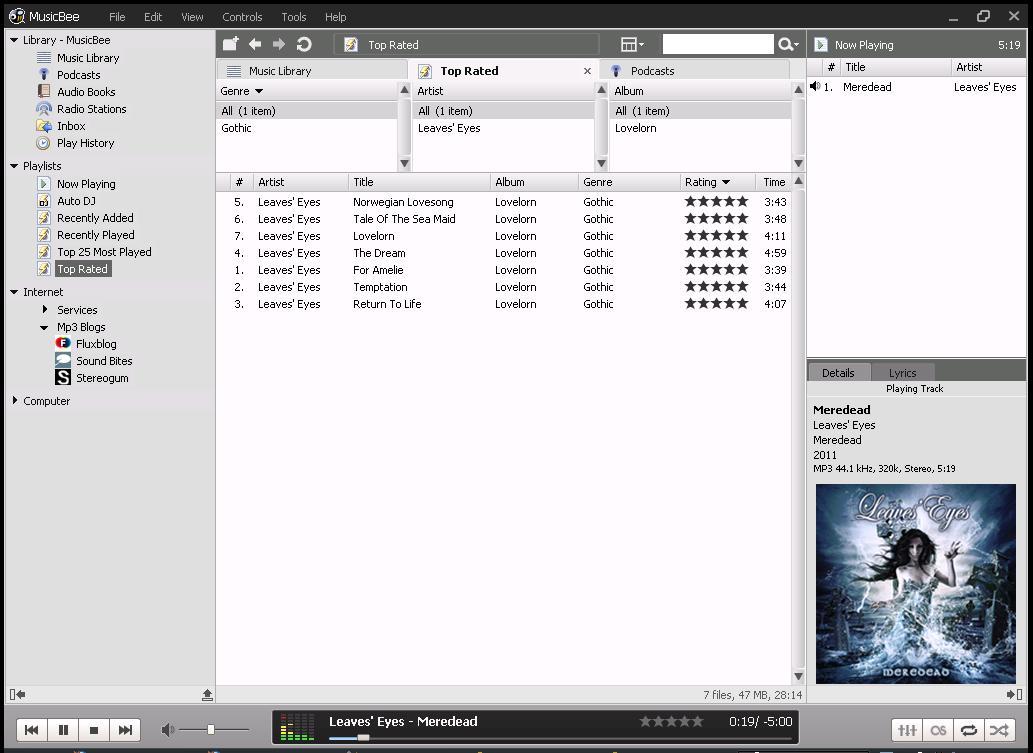
Task: Switch to the Music Library tab
Action: (x=312, y=70)
